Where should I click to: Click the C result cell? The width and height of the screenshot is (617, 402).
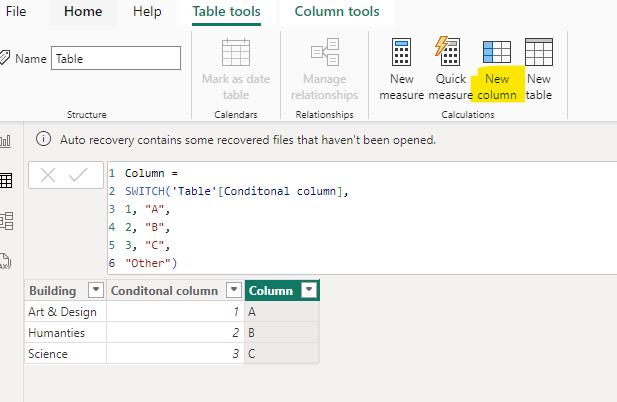coord(282,354)
